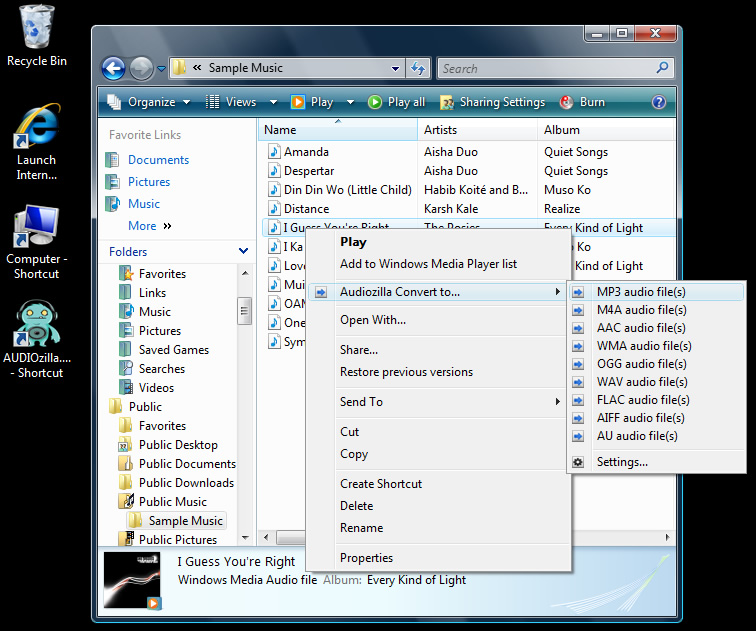The height and width of the screenshot is (631, 756).
Task: Click the help question mark icon
Action: point(659,102)
